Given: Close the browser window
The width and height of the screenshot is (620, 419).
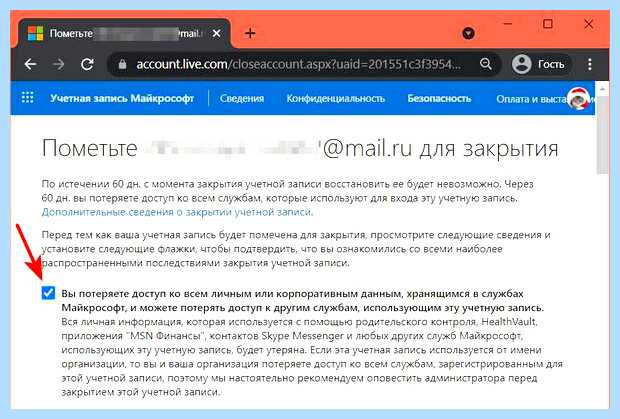Looking at the screenshot, I should tap(588, 24).
